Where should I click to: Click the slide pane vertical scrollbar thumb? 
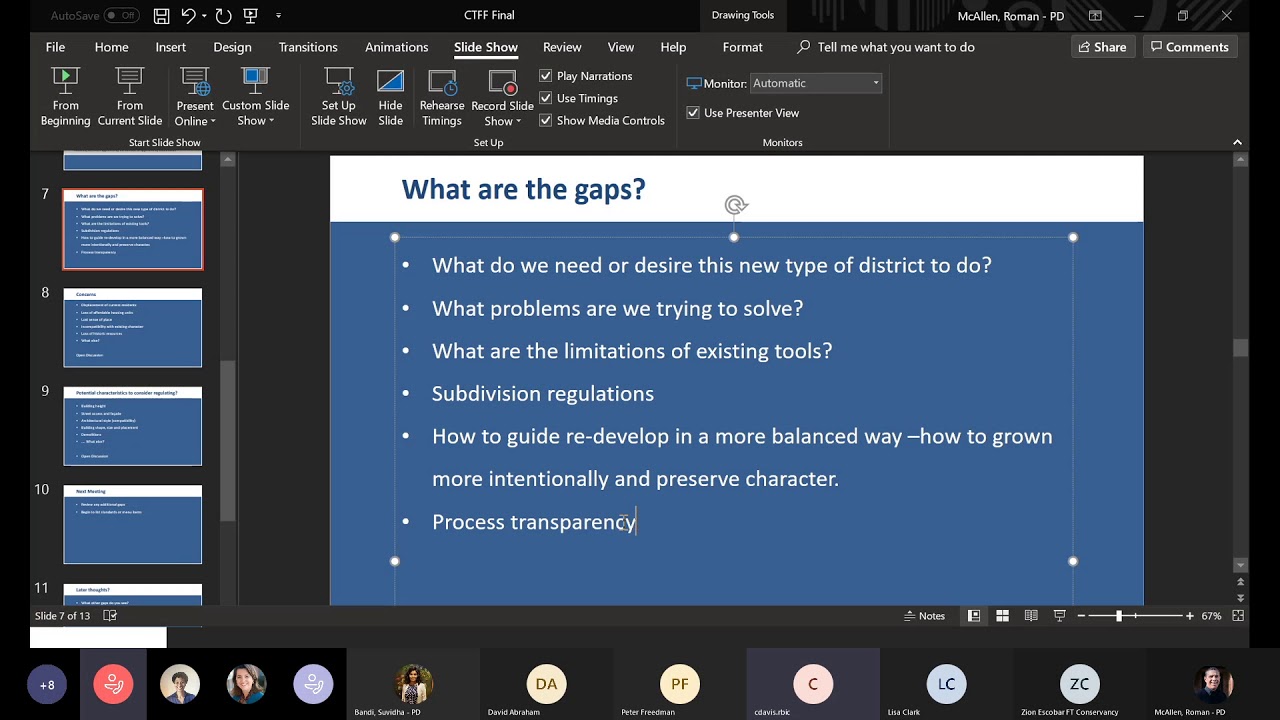1240,348
